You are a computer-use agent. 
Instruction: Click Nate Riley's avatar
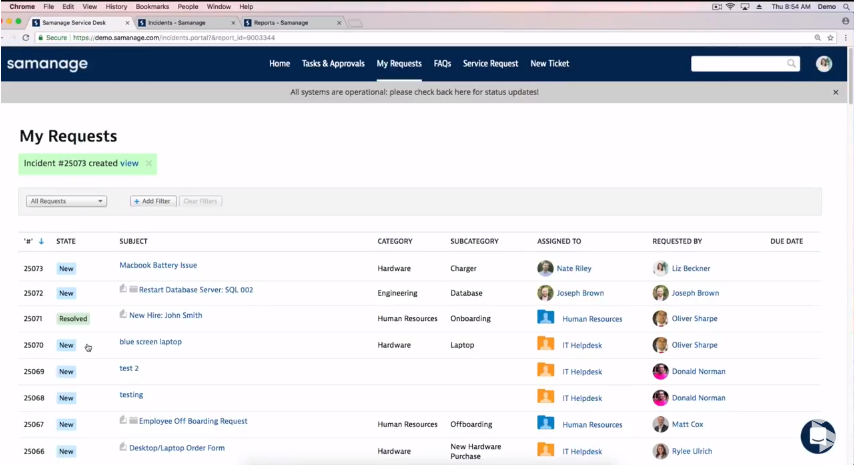click(x=545, y=268)
